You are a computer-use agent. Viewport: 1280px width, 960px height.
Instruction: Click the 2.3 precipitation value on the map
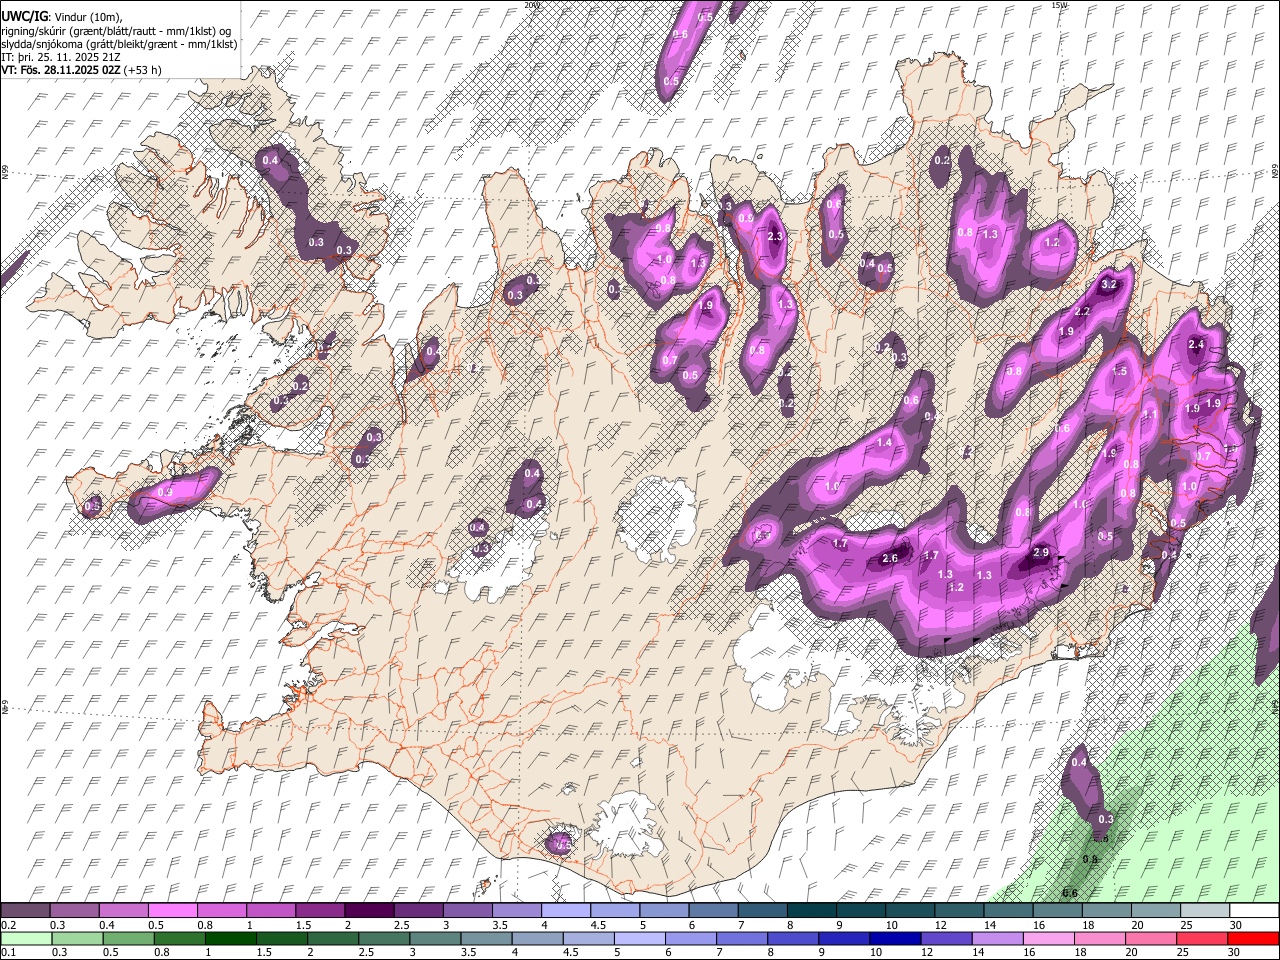coord(775,237)
